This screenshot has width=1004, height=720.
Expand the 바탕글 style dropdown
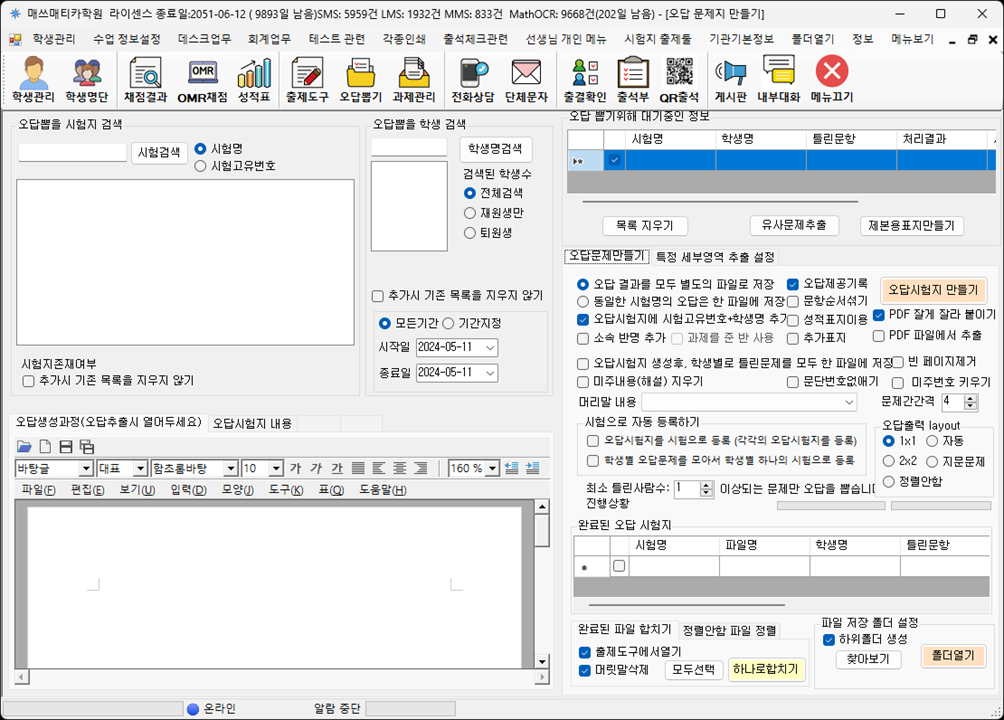[86, 468]
